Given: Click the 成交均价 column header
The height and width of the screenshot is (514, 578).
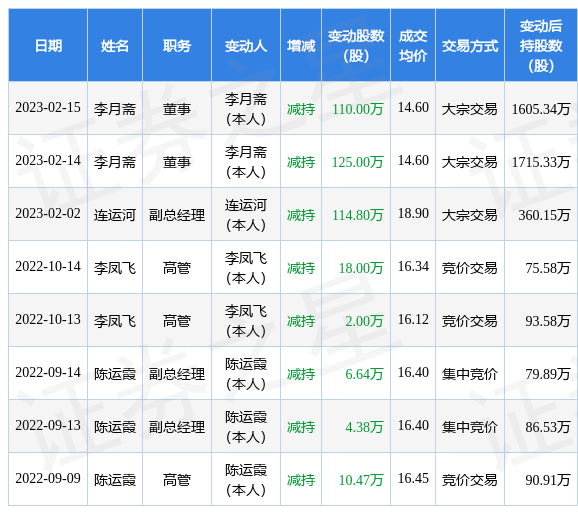Looking at the screenshot, I should click(413, 46).
